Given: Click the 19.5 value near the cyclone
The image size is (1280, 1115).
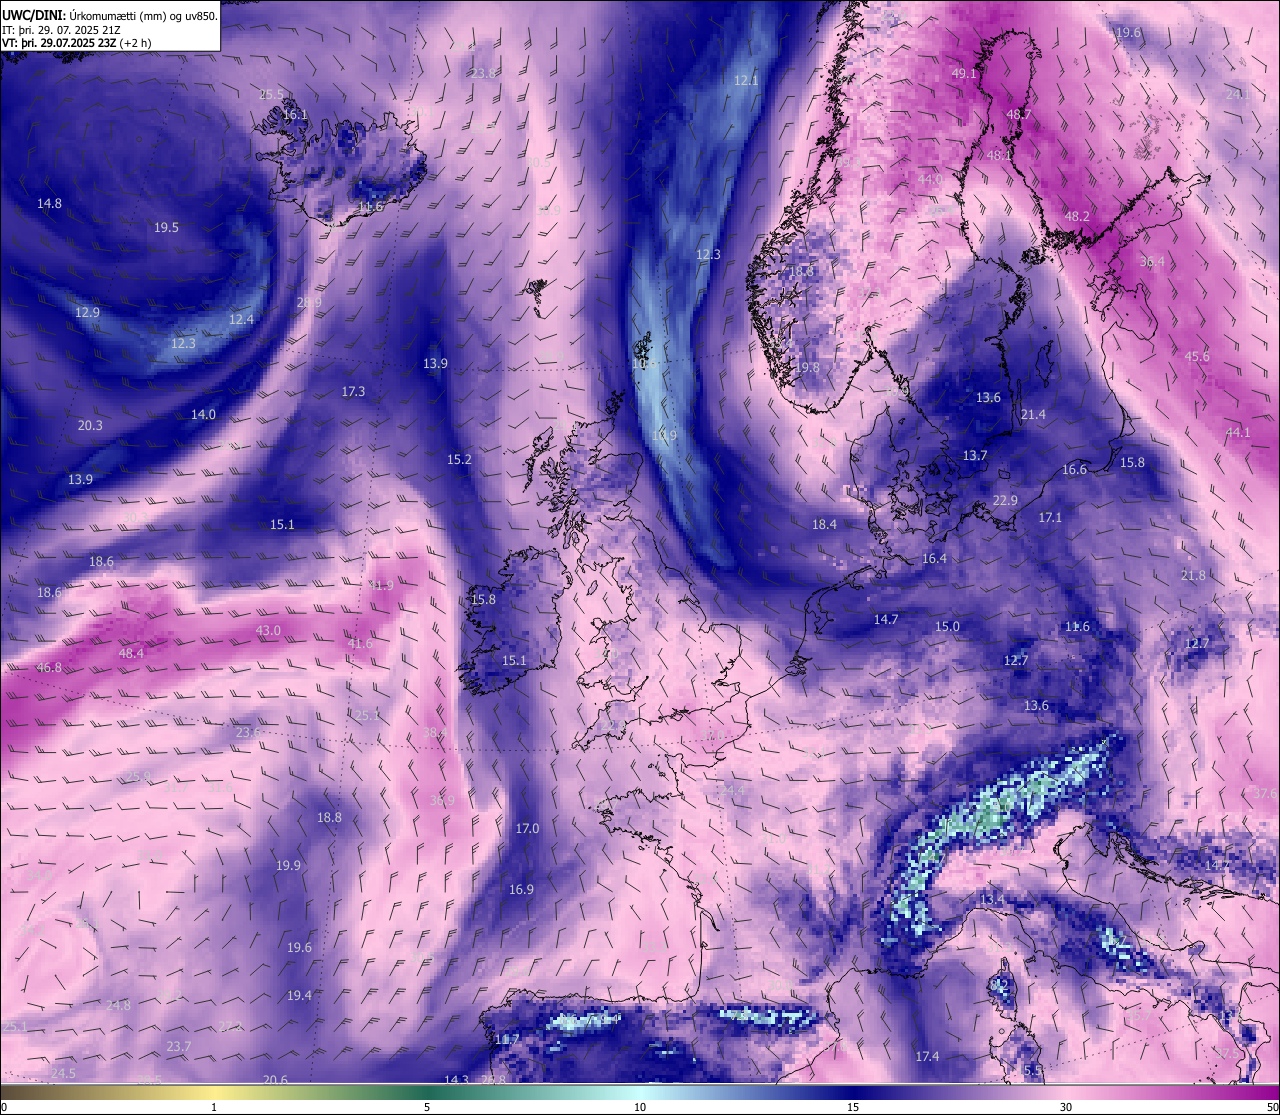Looking at the screenshot, I should pos(166,227).
